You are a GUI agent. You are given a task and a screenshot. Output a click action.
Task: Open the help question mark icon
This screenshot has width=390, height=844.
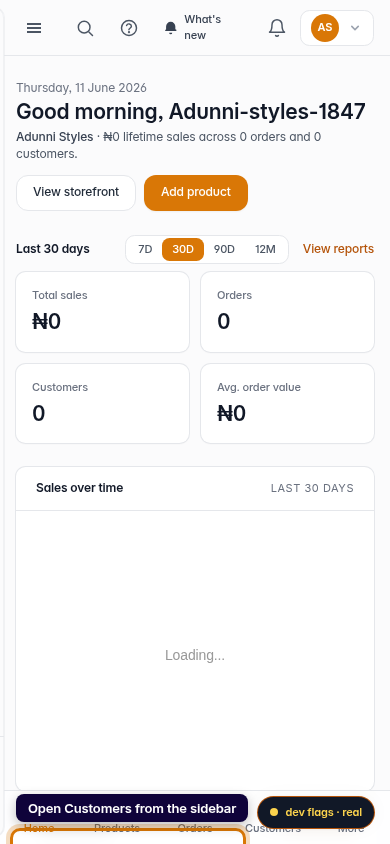click(x=129, y=28)
